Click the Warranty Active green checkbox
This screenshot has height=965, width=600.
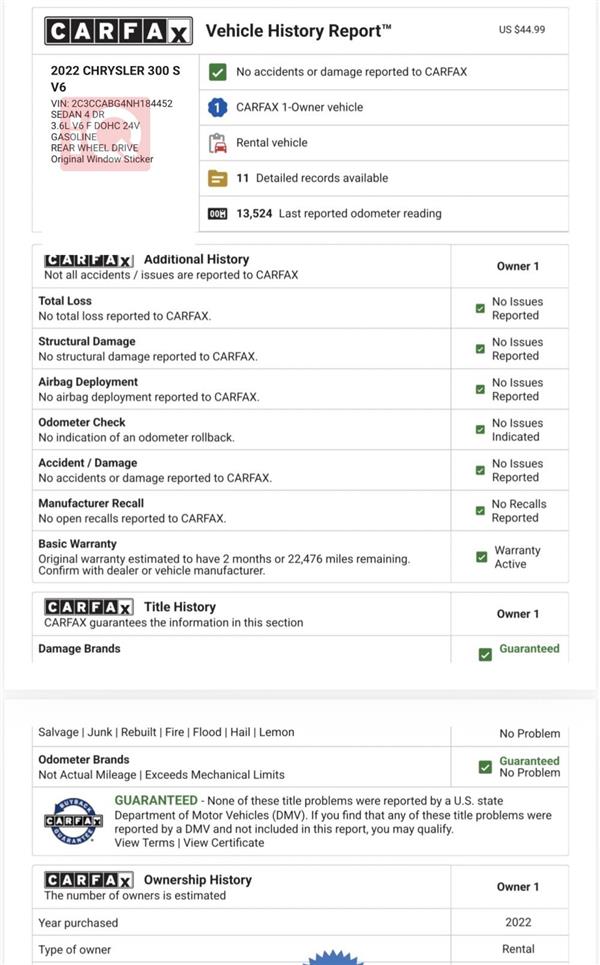(x=482, y=557)
